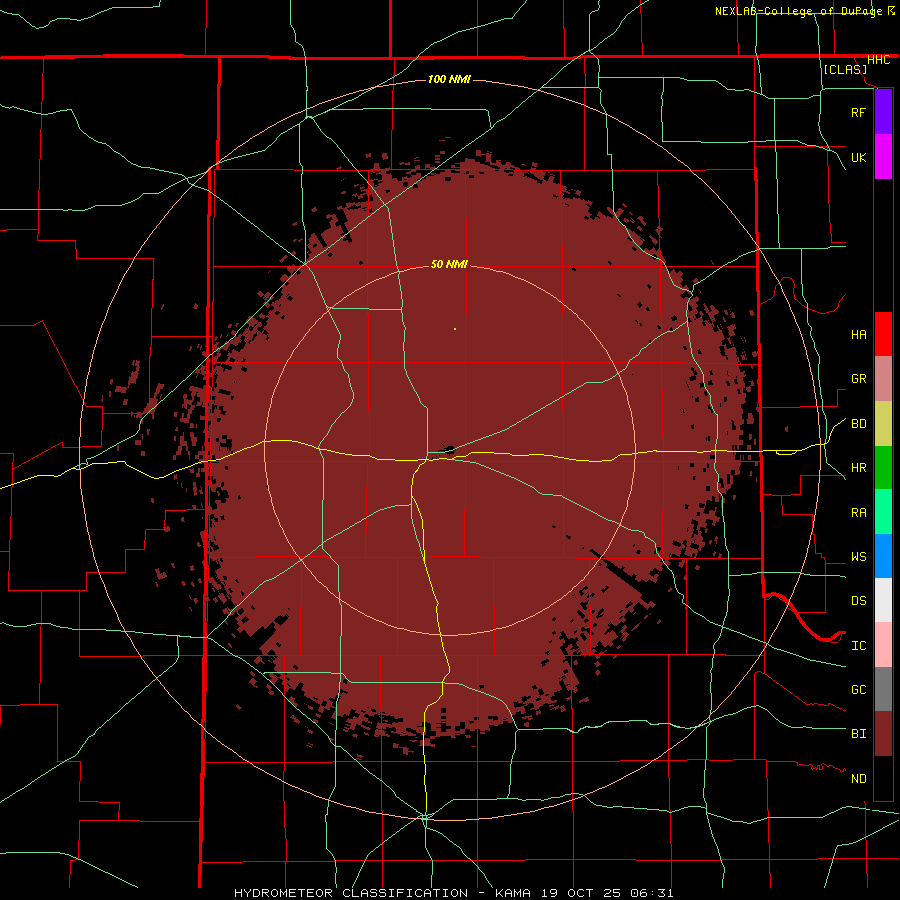Click the RF legend label

(x=858, y=113)
